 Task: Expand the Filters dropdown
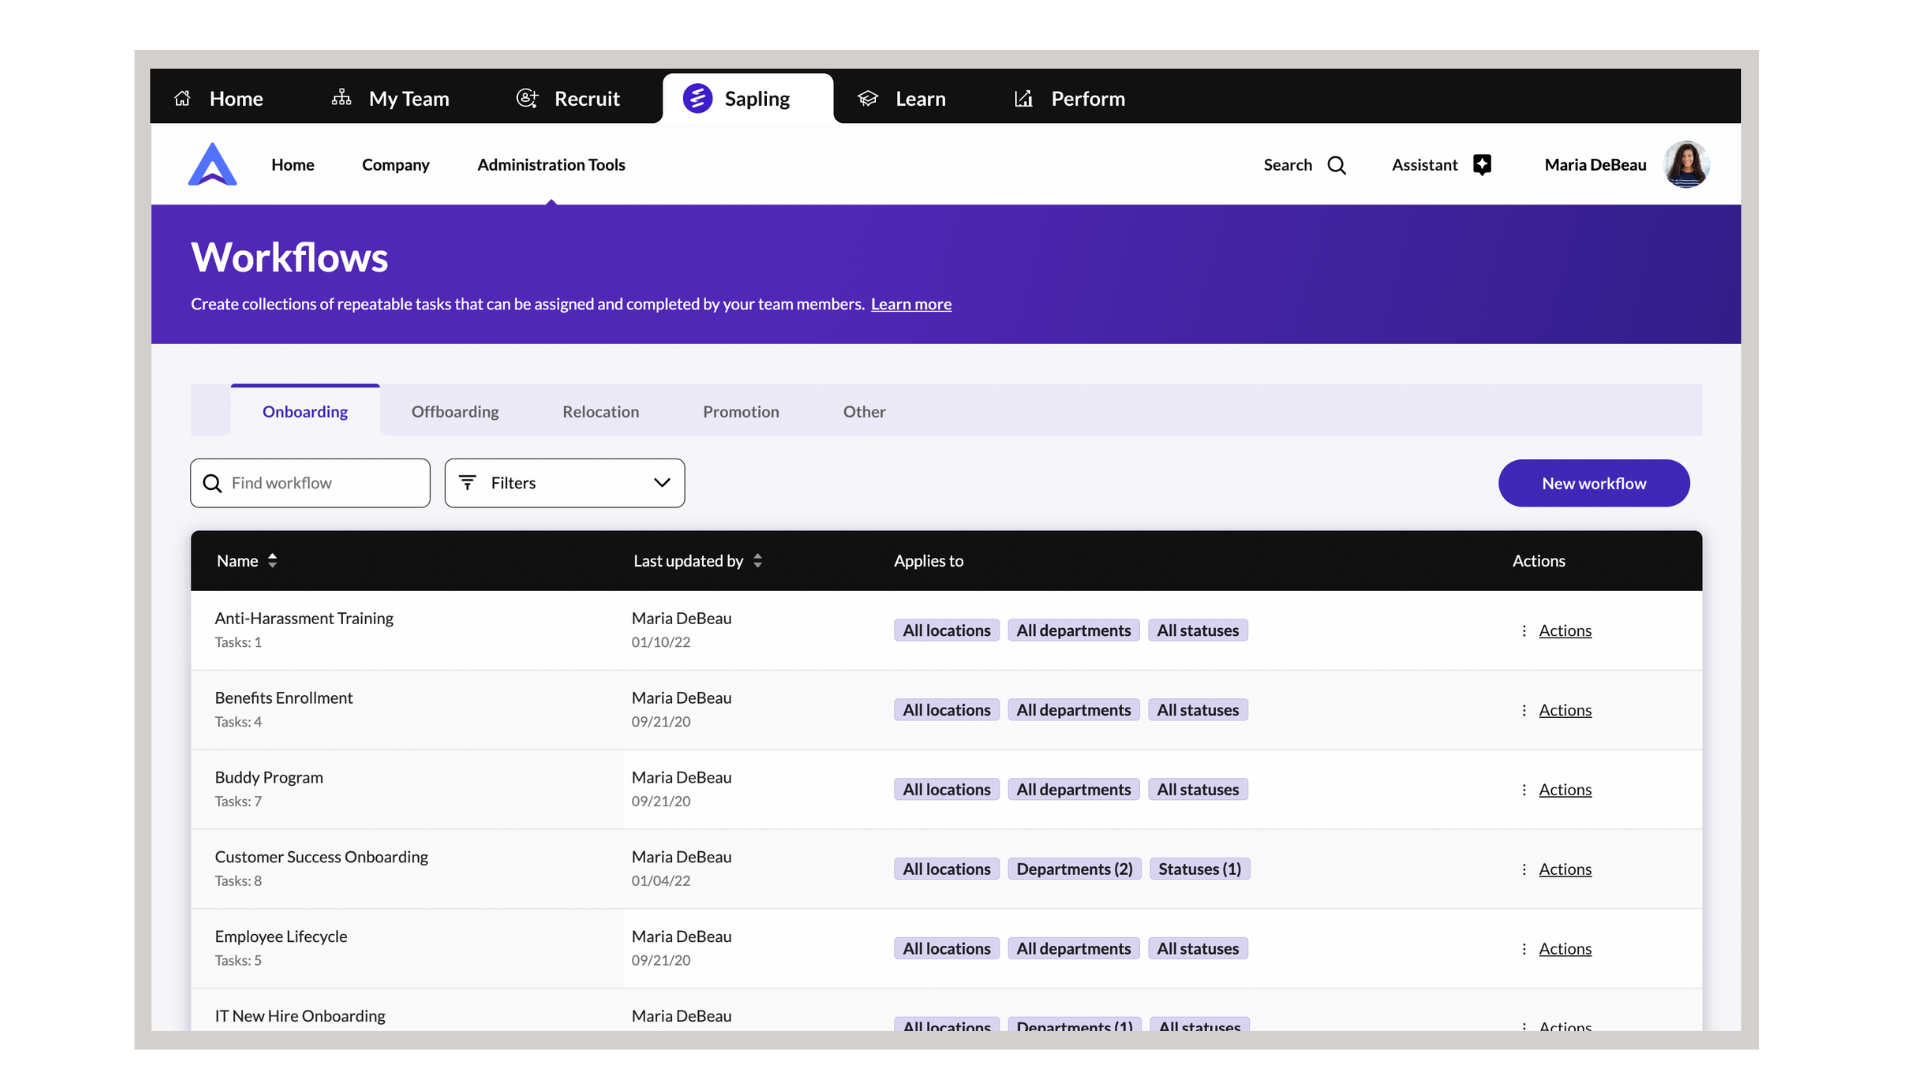coord(661,482)
